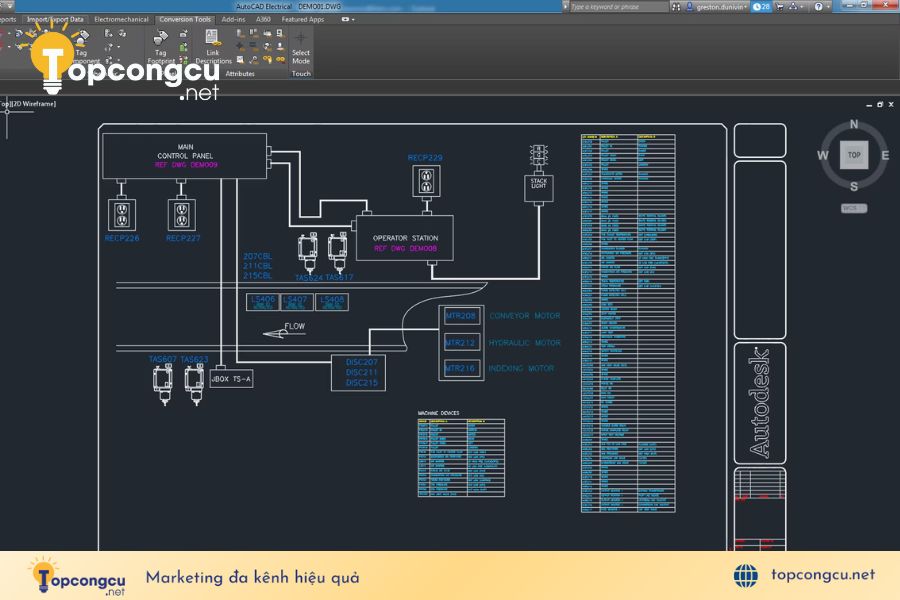Open the WCS coordinate system dropdown

point(854,208)
